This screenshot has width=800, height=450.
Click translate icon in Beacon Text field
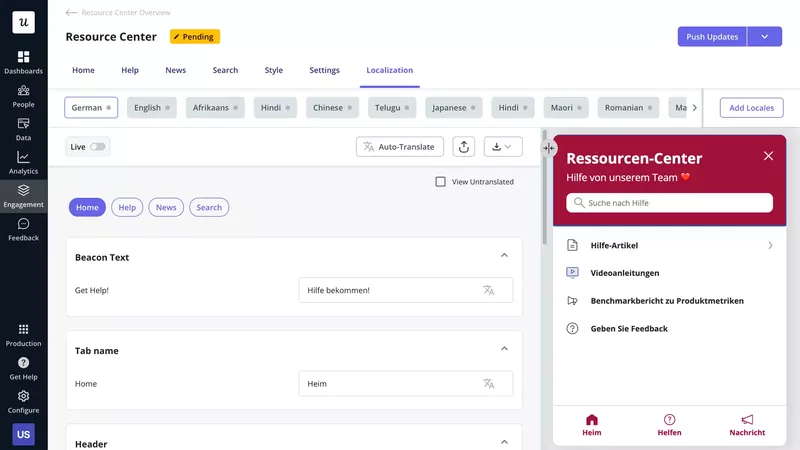tap(488, 290)
